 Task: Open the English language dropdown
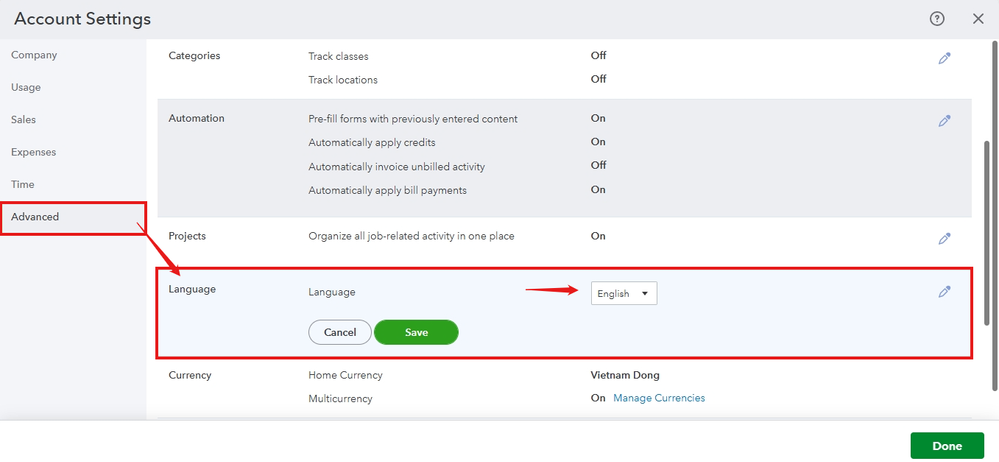tap(623, 293)
